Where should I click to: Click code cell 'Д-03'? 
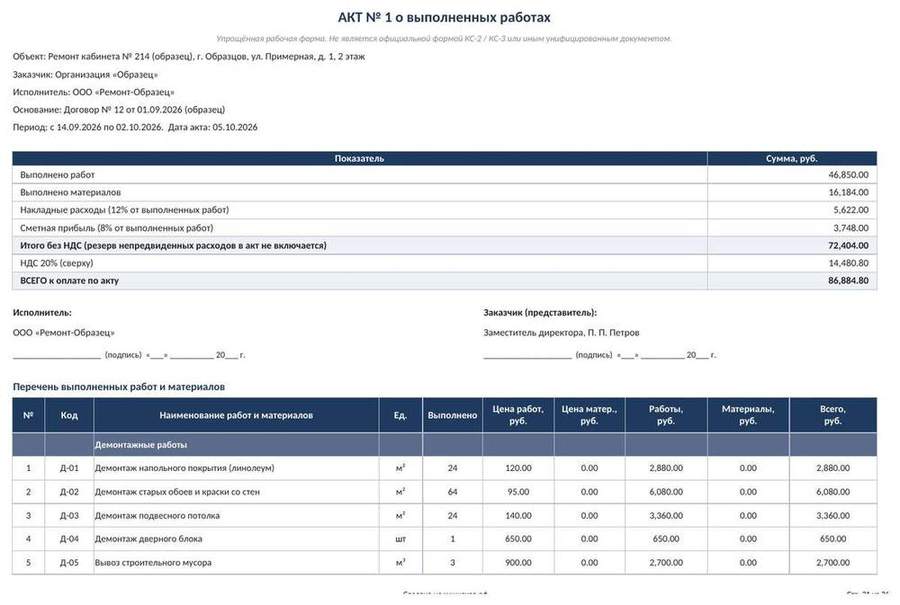pos(69,515)
